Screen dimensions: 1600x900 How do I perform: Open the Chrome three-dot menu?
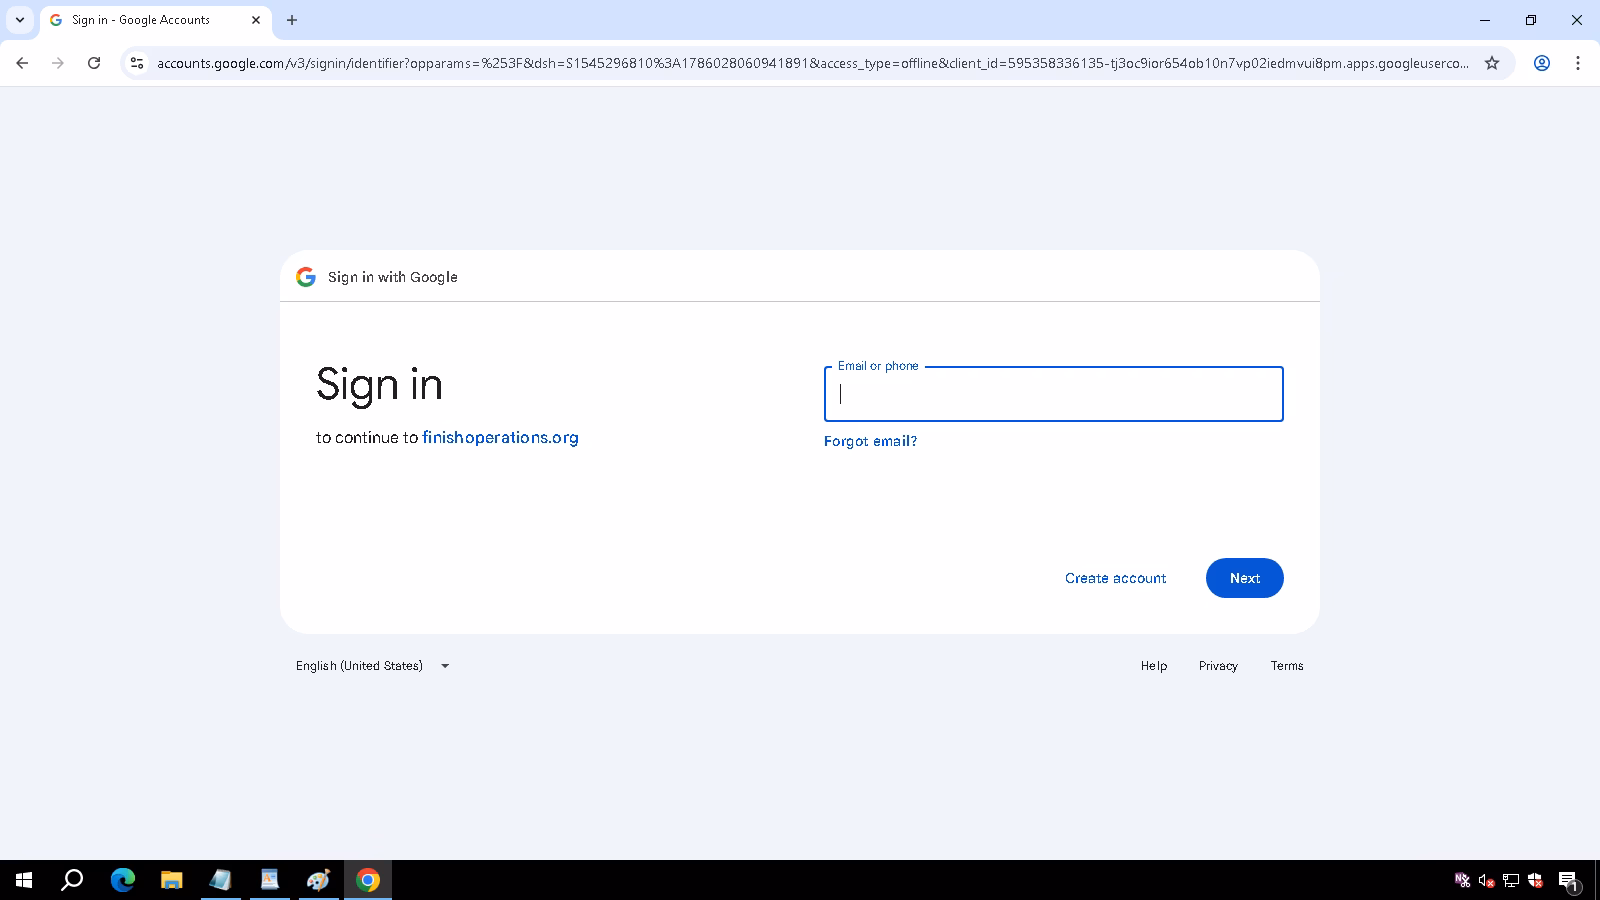1578,63
